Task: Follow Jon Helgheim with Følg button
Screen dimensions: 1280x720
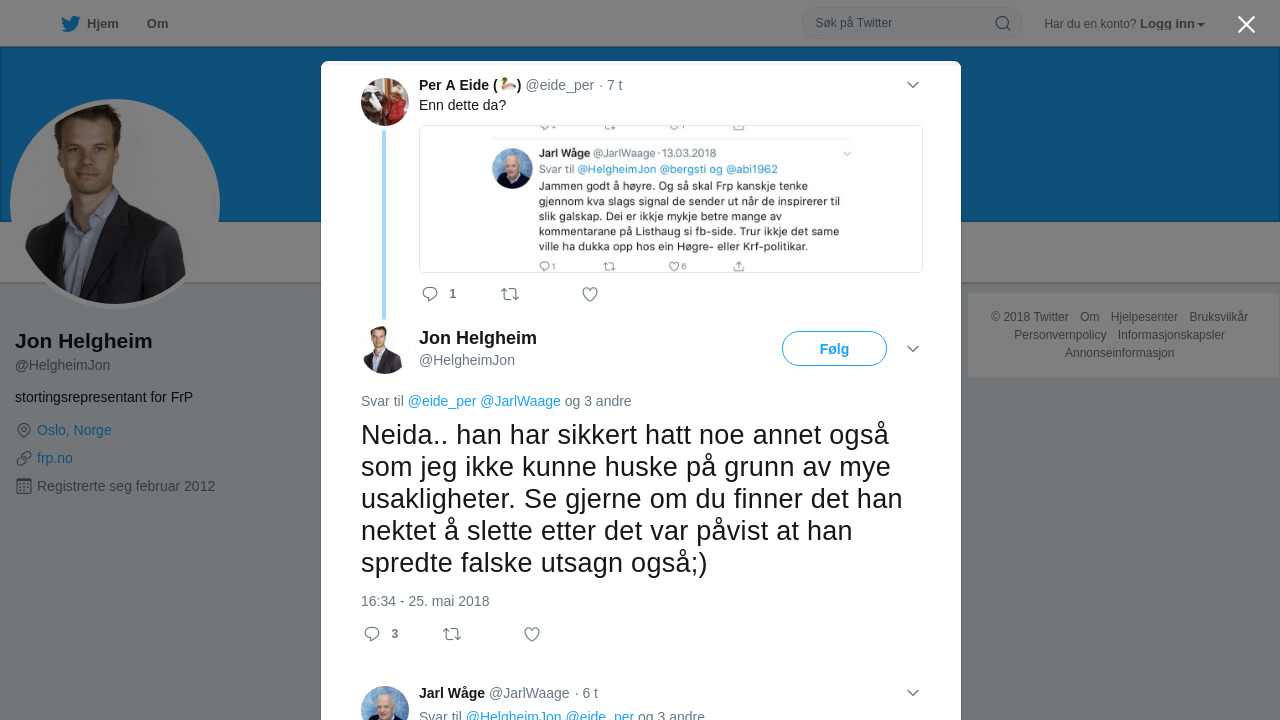Action: pos(834,349)
